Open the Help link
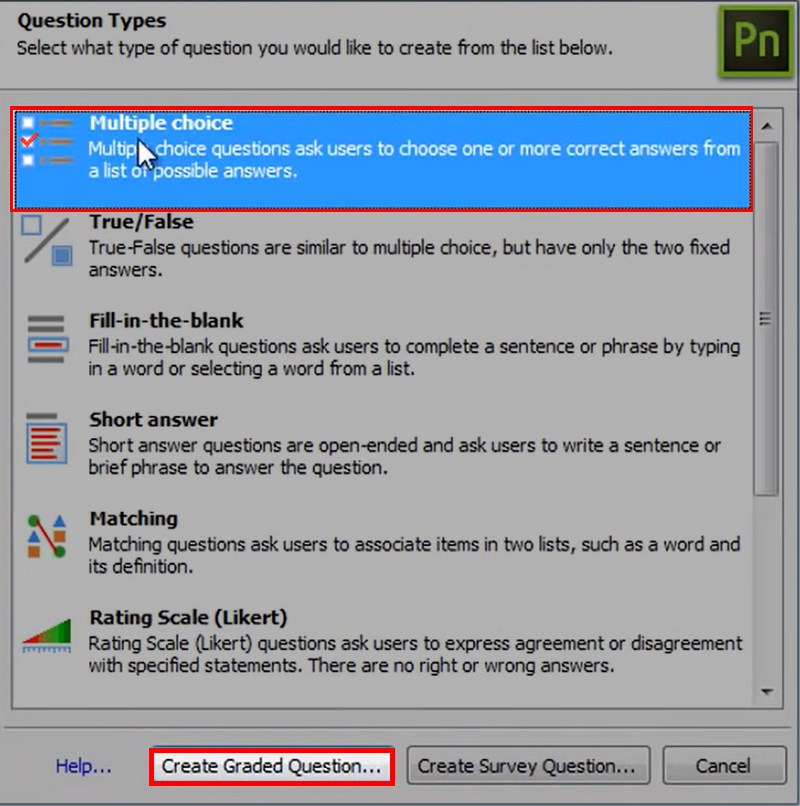Screen dimensions: 800x806 [83, 766]
